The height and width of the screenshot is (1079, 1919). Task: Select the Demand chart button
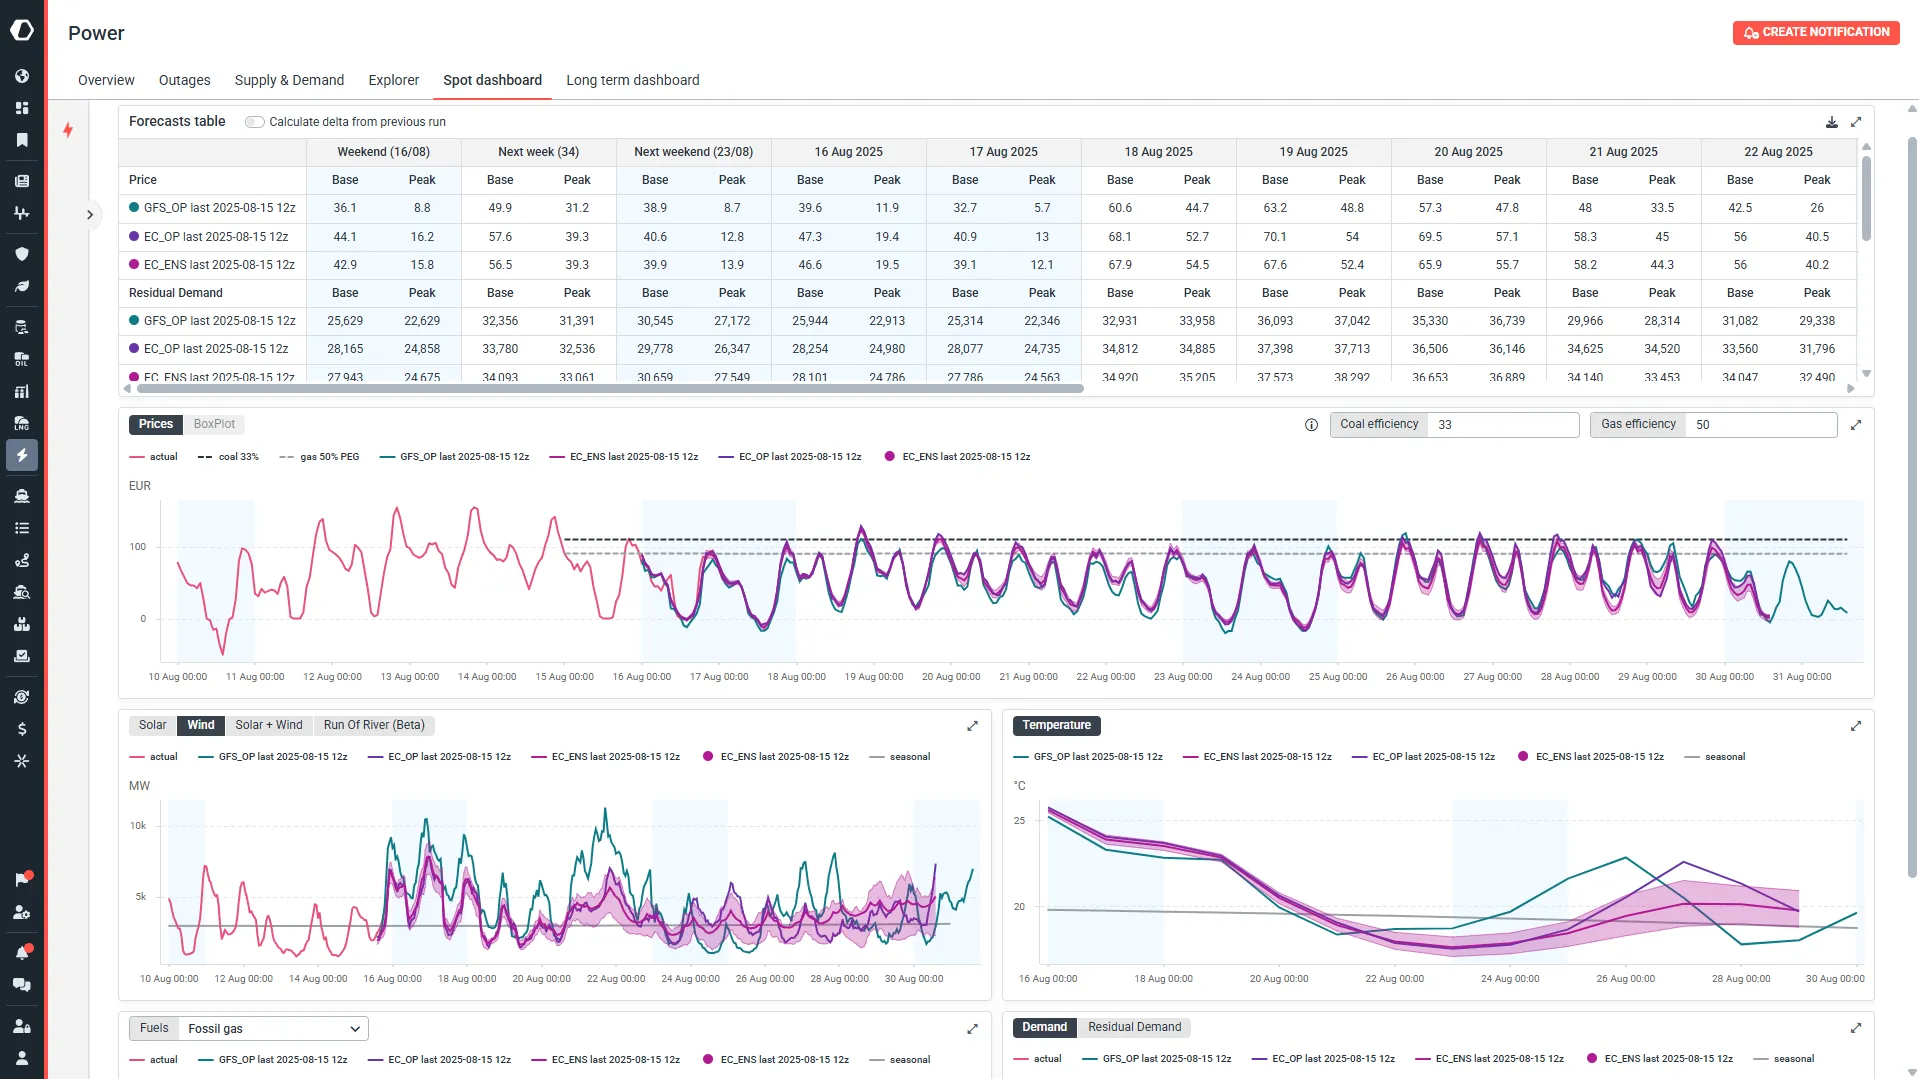coord(1044,1028)
